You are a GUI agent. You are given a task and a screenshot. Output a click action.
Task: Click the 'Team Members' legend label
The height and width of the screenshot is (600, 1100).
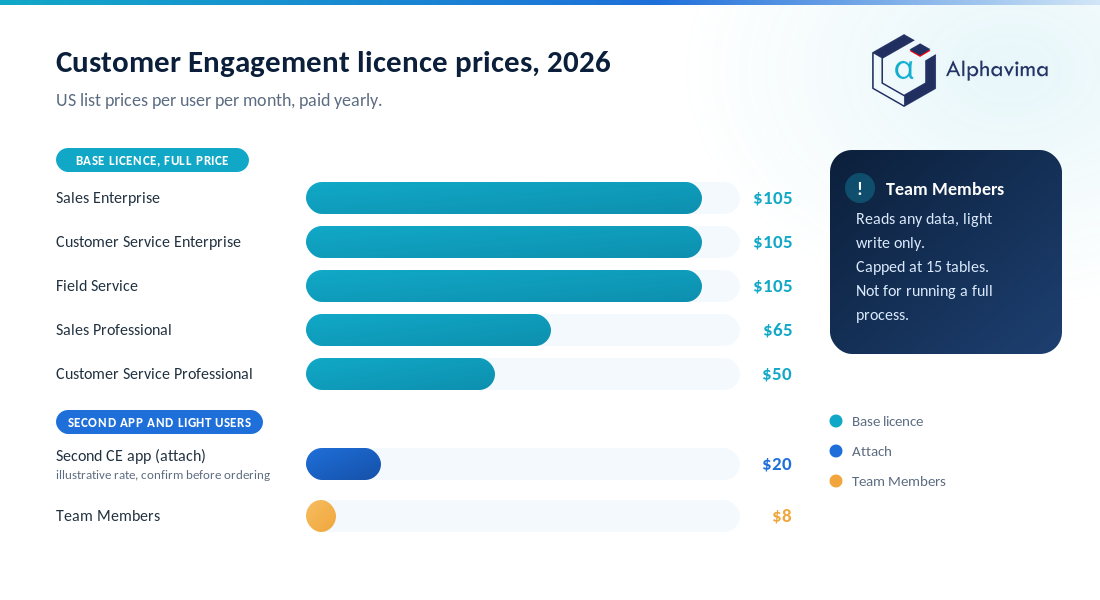(899, 481)
